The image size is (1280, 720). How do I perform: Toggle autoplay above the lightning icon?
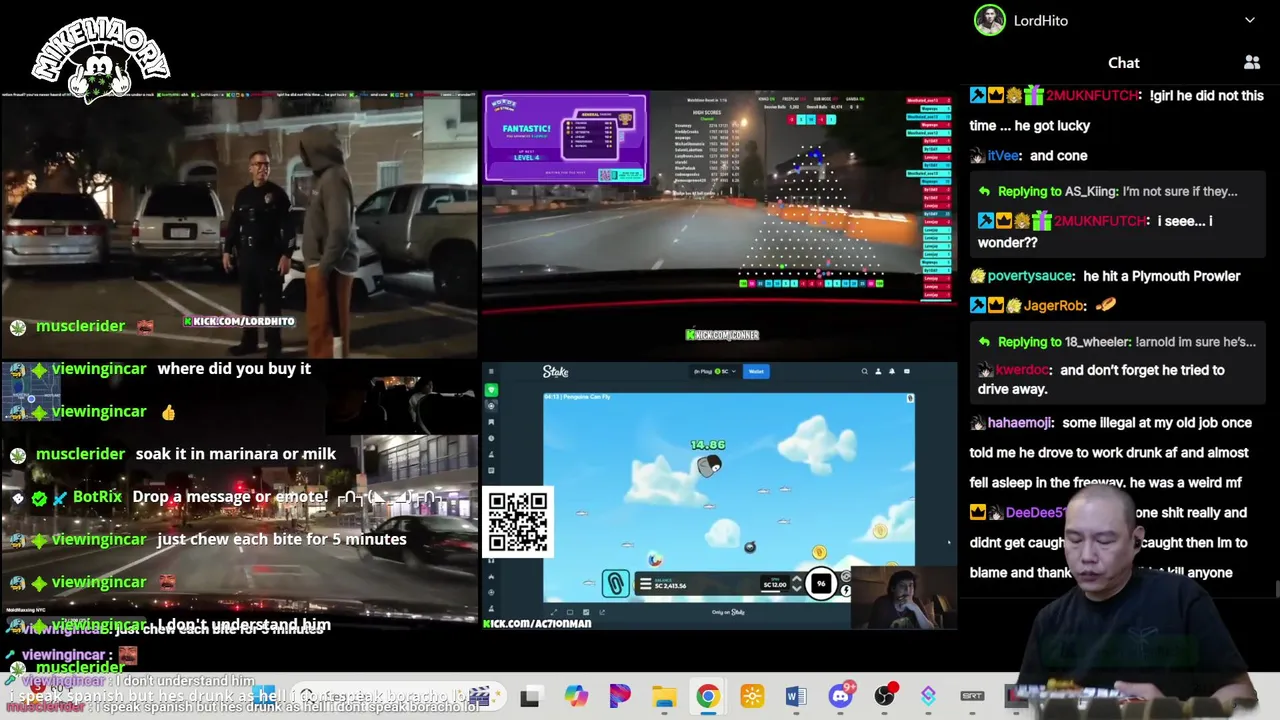point(846,576)
